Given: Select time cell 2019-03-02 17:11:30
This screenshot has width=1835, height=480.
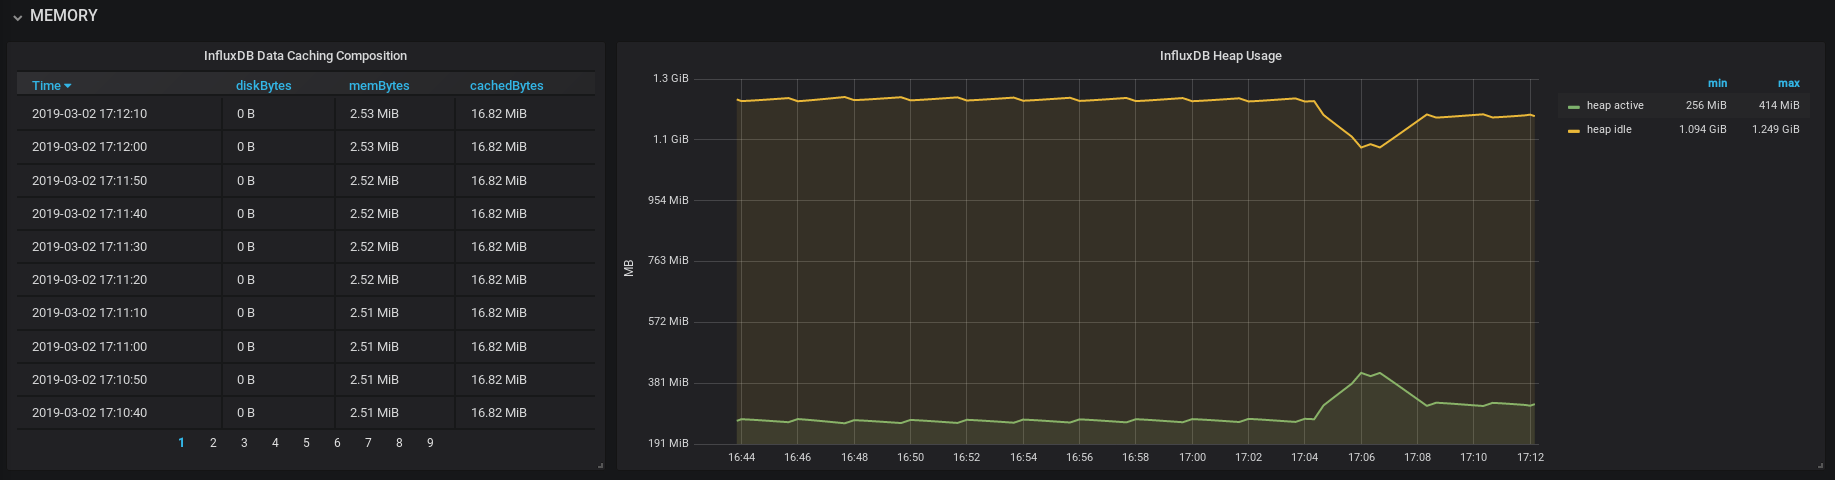Looking at the screenshot, I should (x=89, y=247).
